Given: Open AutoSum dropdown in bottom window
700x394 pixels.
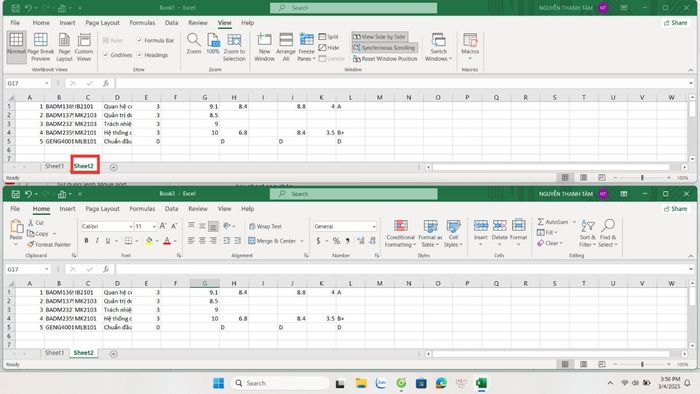Looking at the screenshot, I should click(574, 222).
